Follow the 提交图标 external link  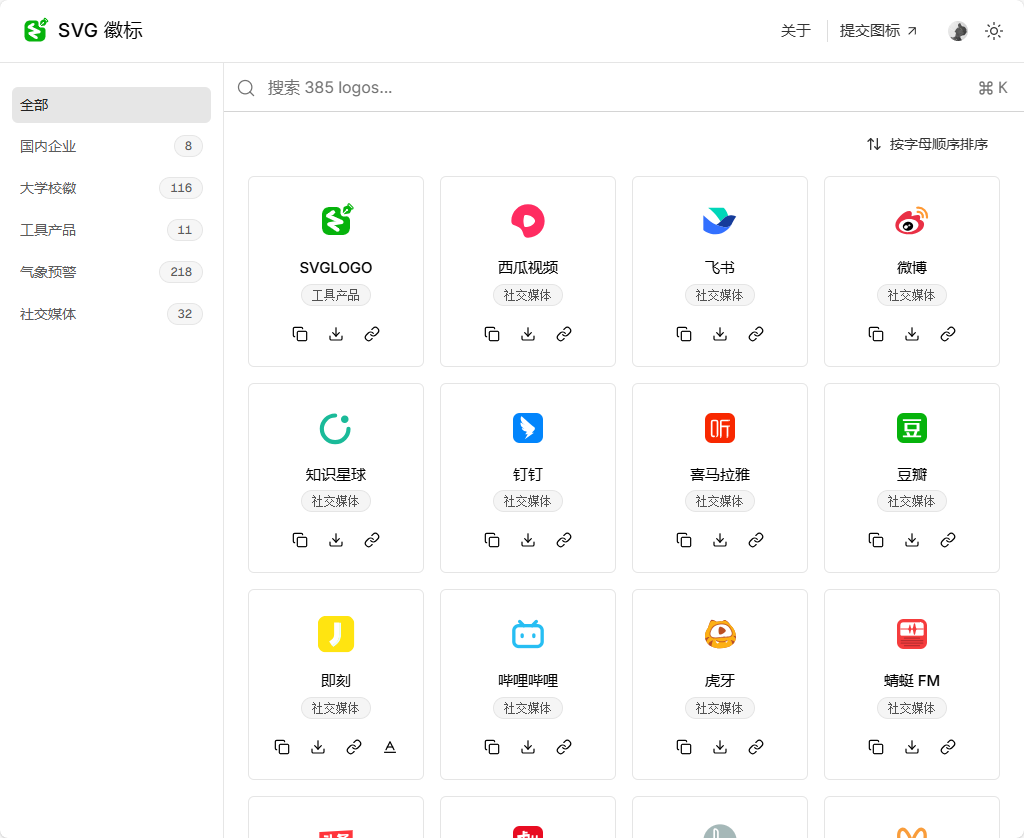878,31
